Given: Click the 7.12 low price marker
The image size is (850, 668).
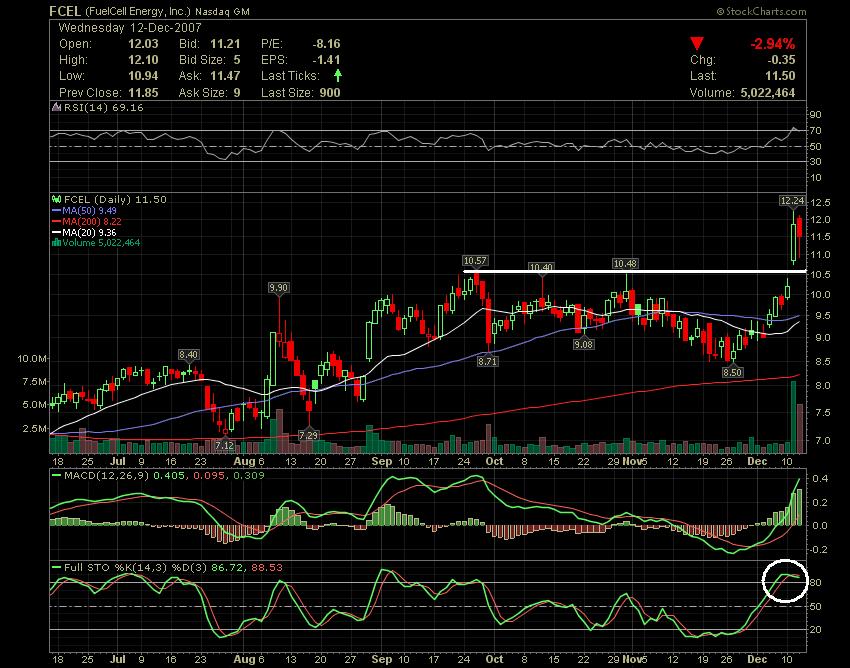Looking at the screenshot, I should point(225,445).
